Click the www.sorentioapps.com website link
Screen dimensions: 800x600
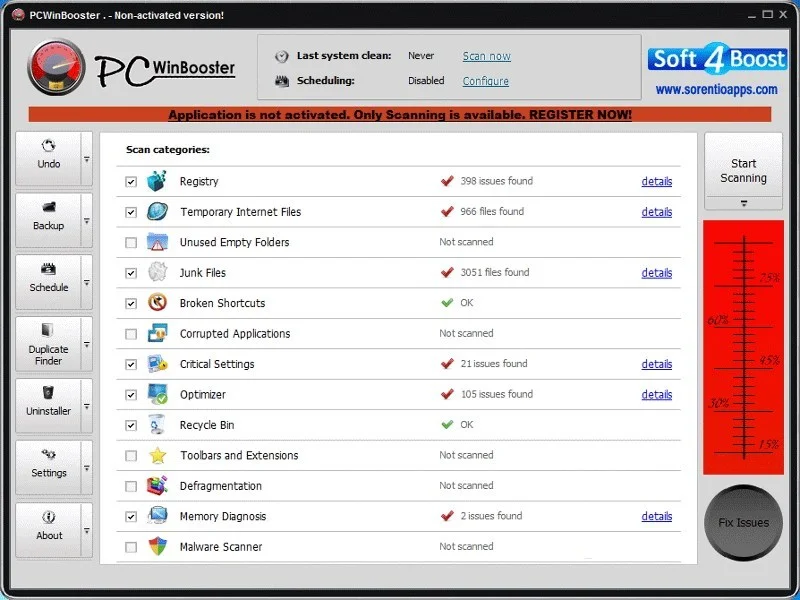(x=716, y=90)
